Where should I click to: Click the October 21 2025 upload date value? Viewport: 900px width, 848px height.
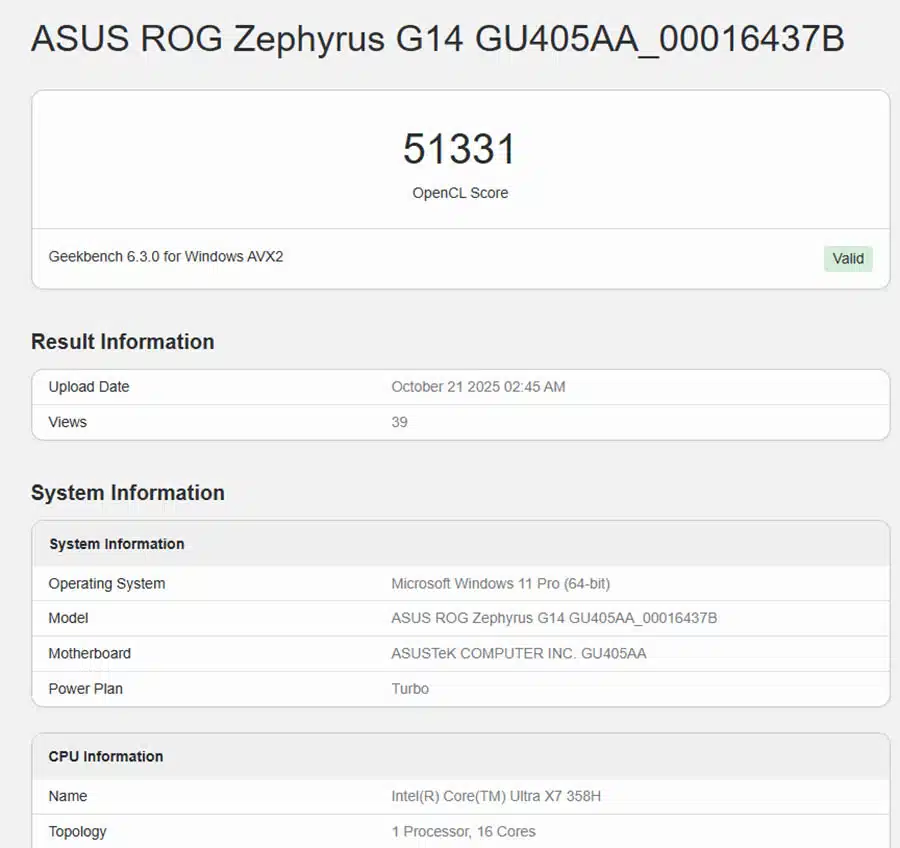pyautogui.click(x=478, y=387)
